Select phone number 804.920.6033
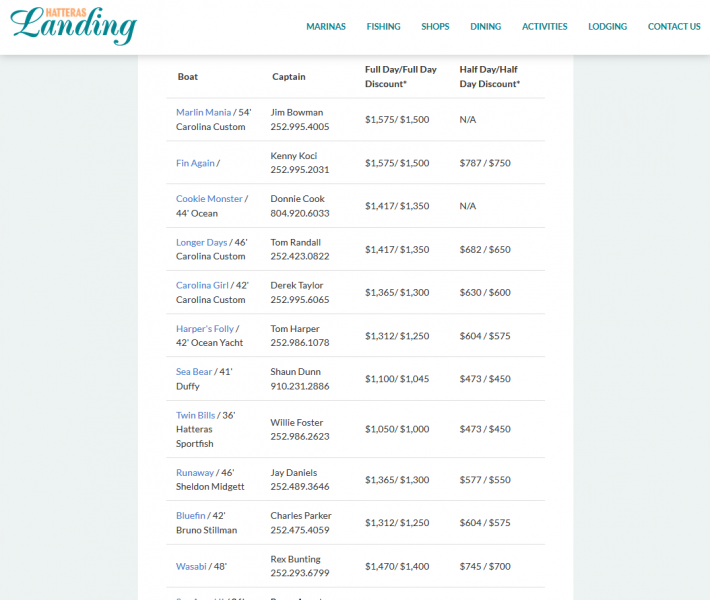This screenshot has width=710, height=600. click(x=300, y=213)
